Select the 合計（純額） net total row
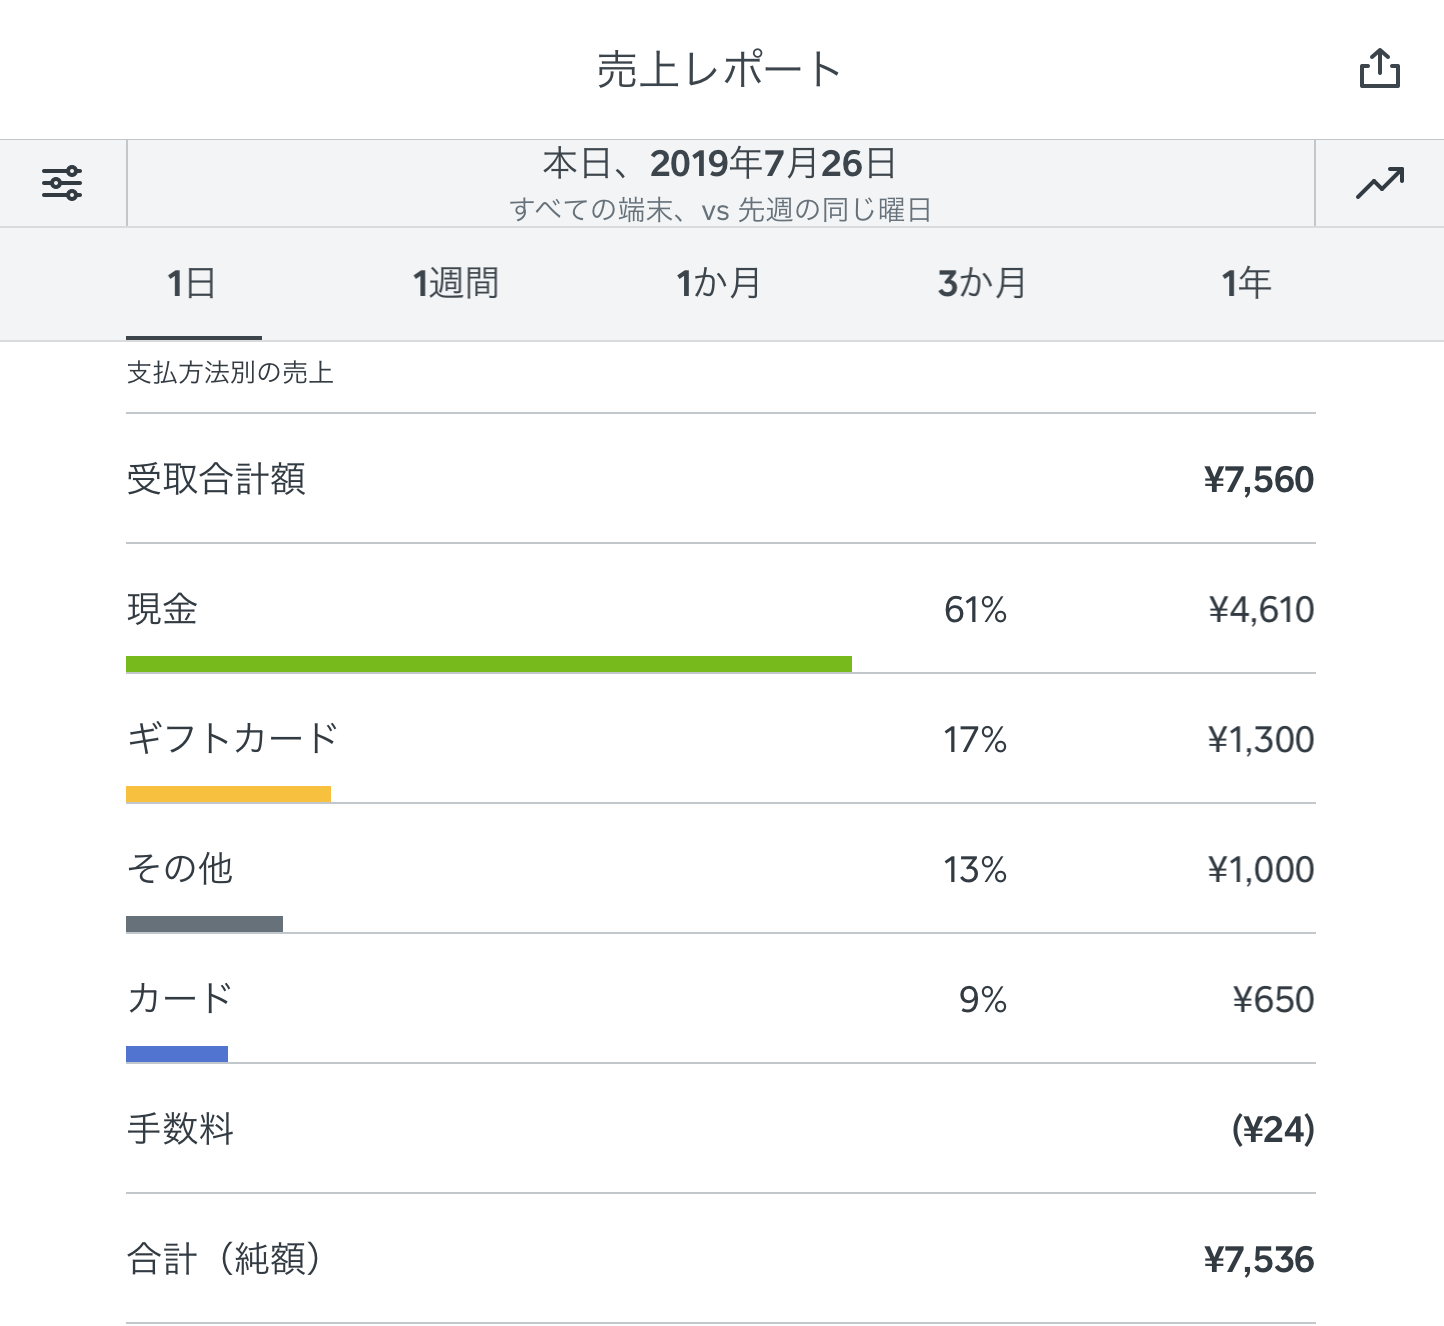This screenshot has width=1444, height=1326. (722, 1260)
